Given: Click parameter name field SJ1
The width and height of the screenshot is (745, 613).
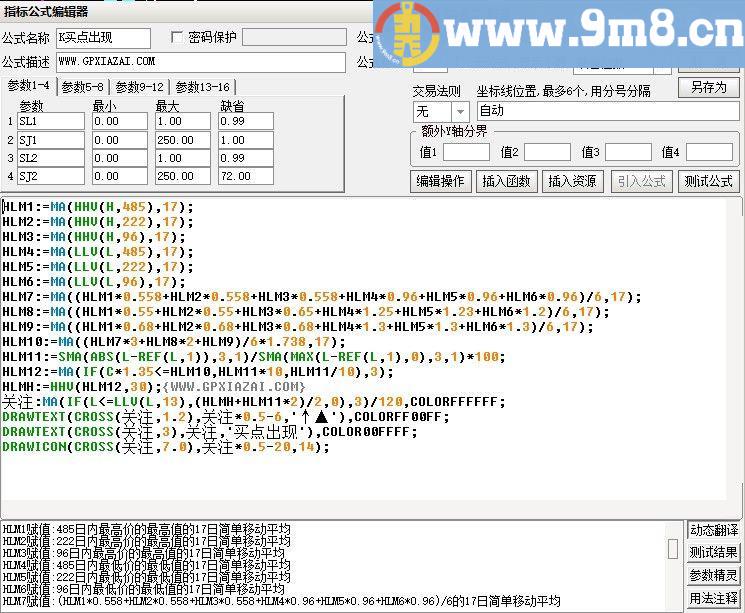Looking at the screenshot, I should coord(51,140).
